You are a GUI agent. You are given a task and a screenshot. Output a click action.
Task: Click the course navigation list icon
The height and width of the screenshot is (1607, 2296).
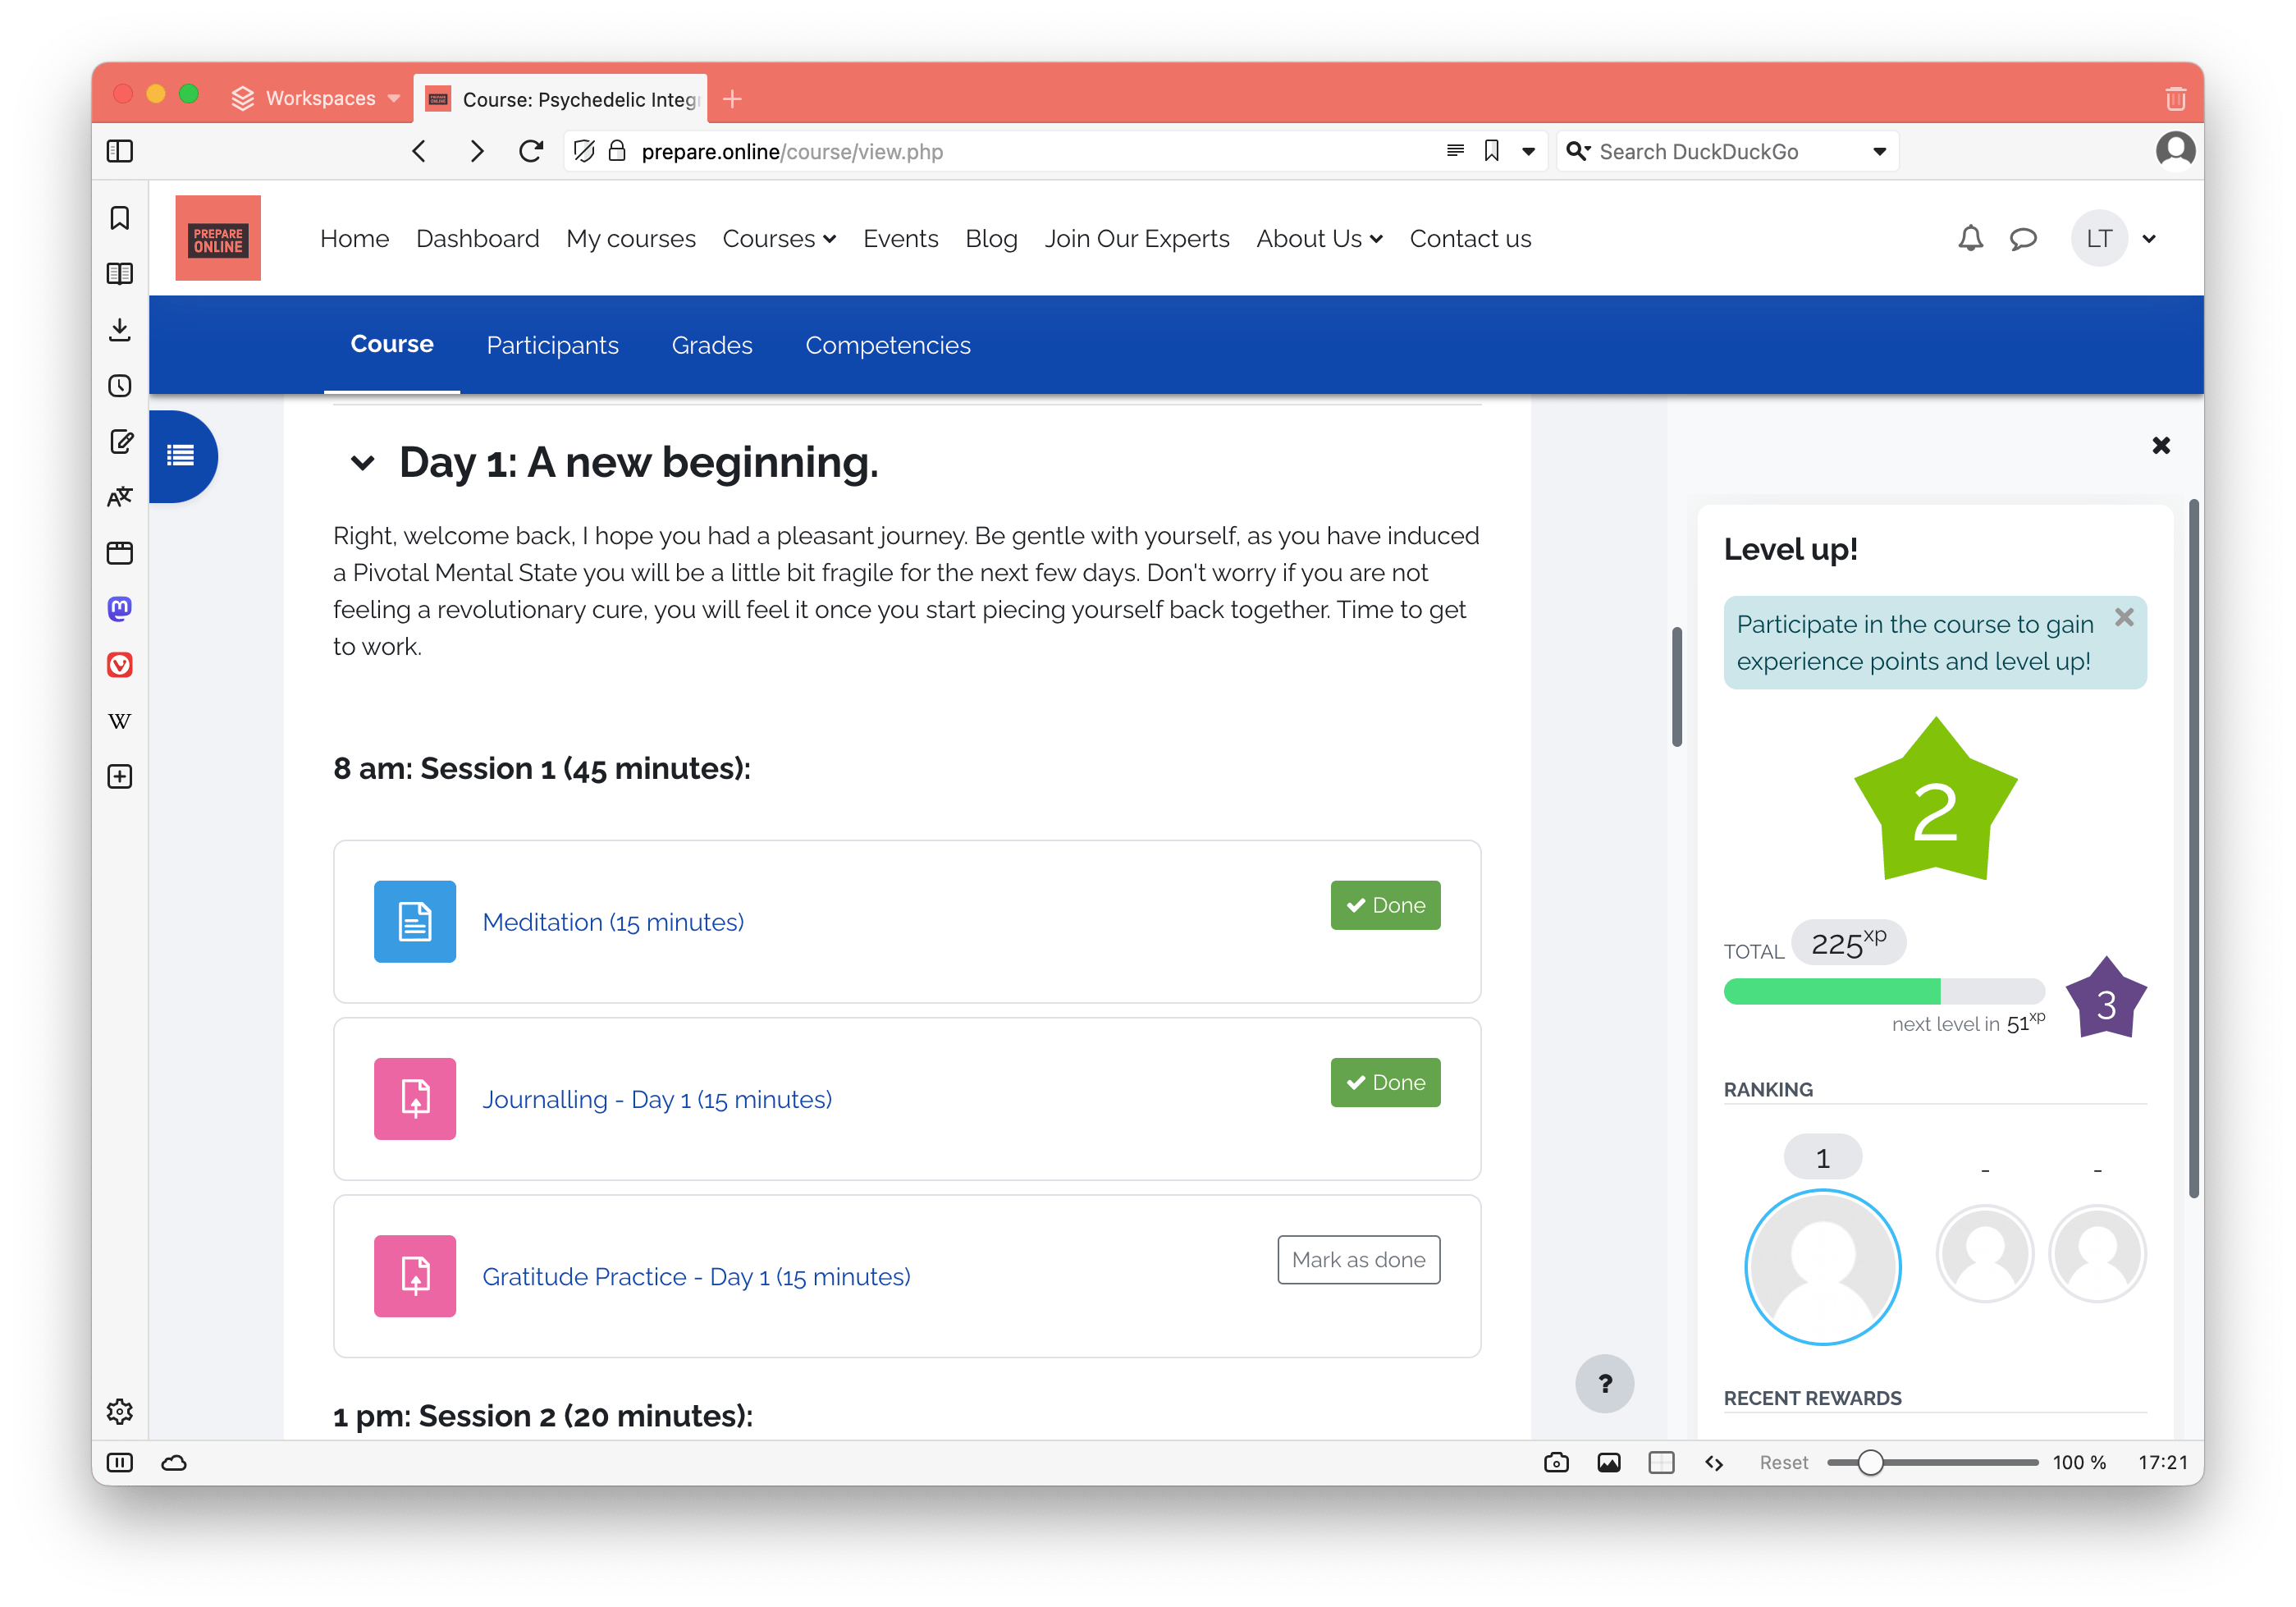tap(180, 456)
